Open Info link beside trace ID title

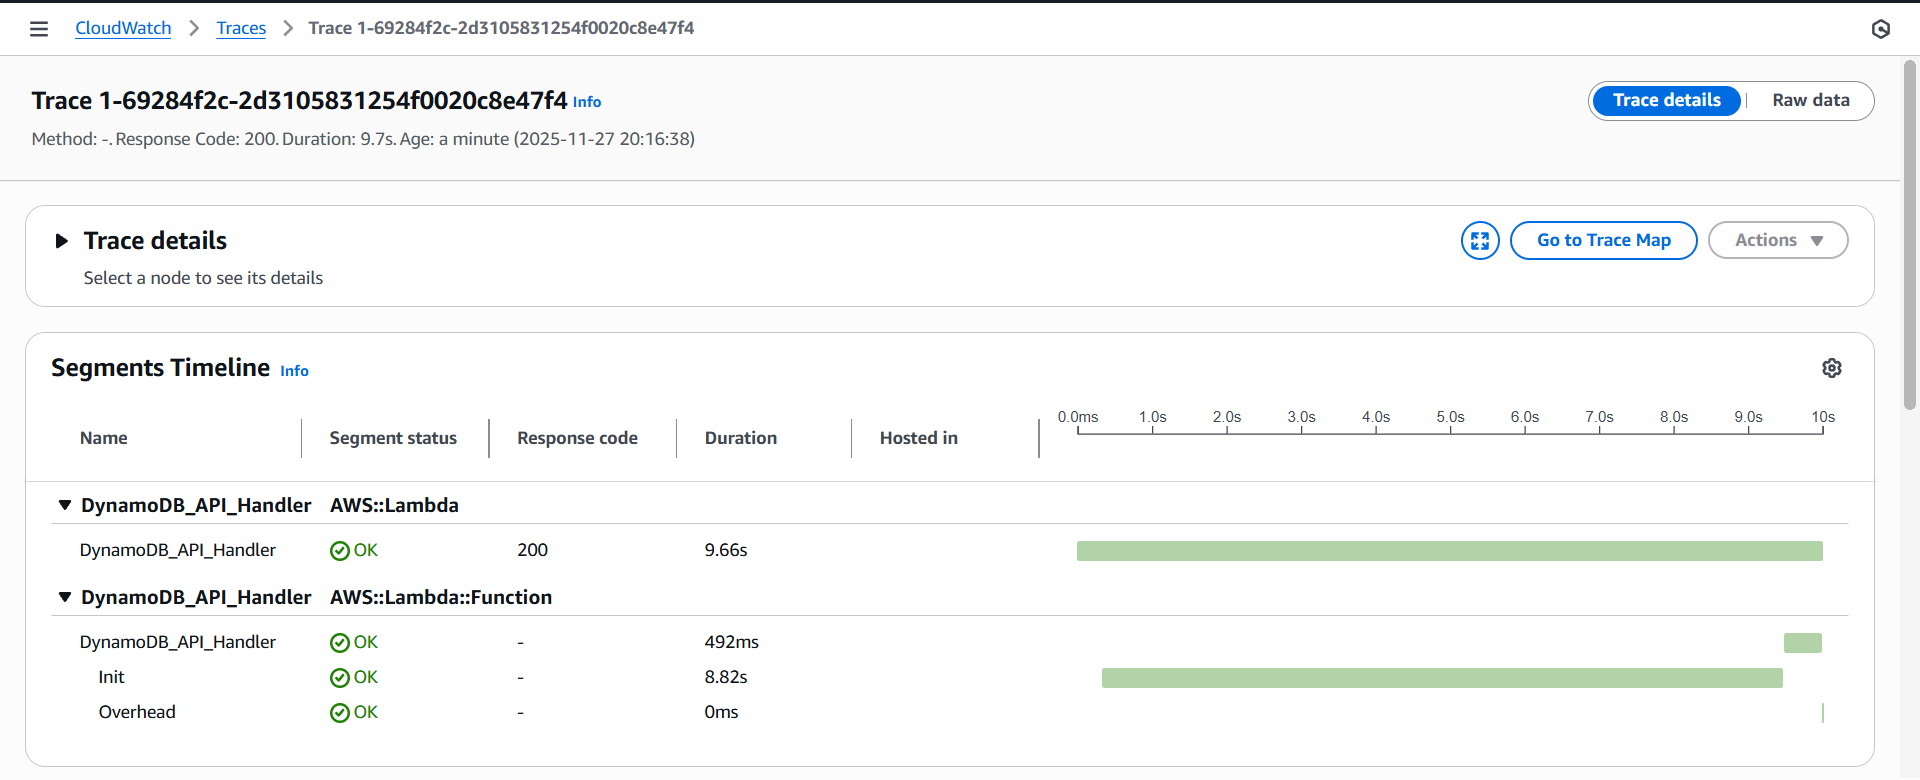click(587, 102)
